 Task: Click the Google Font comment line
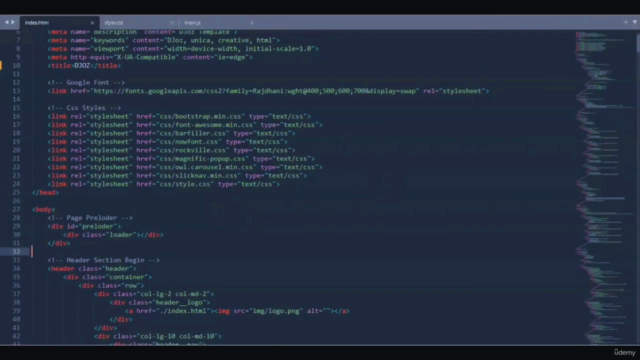coord(86,82)
